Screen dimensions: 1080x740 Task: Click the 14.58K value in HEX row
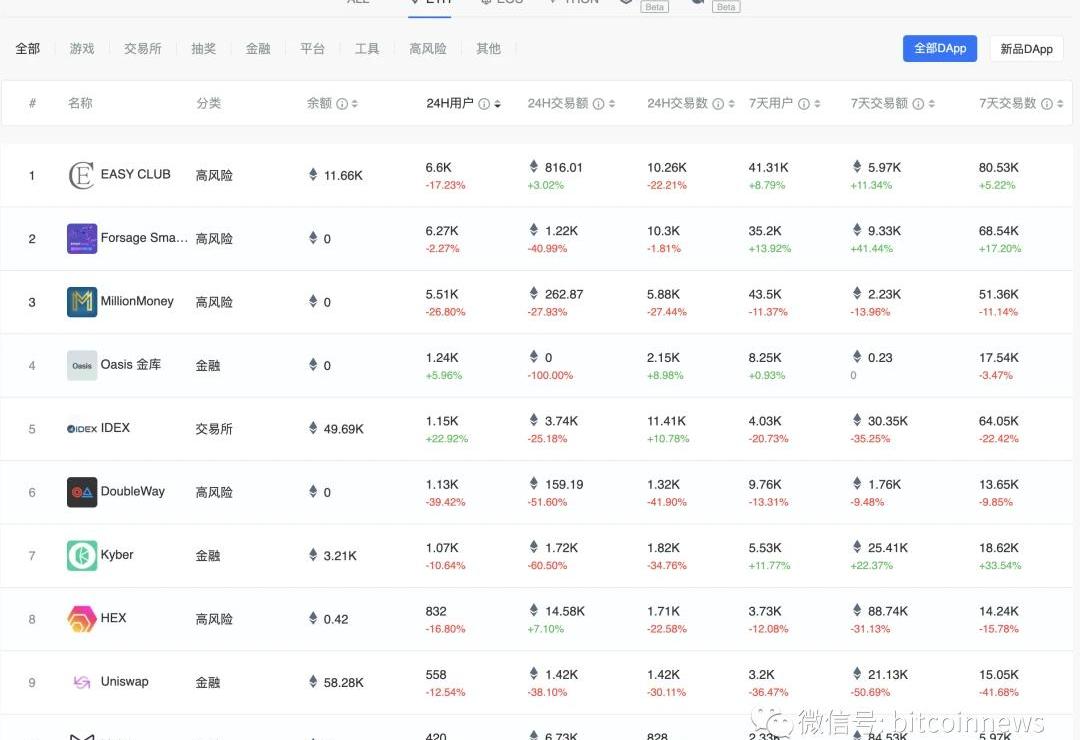point(565,611)
